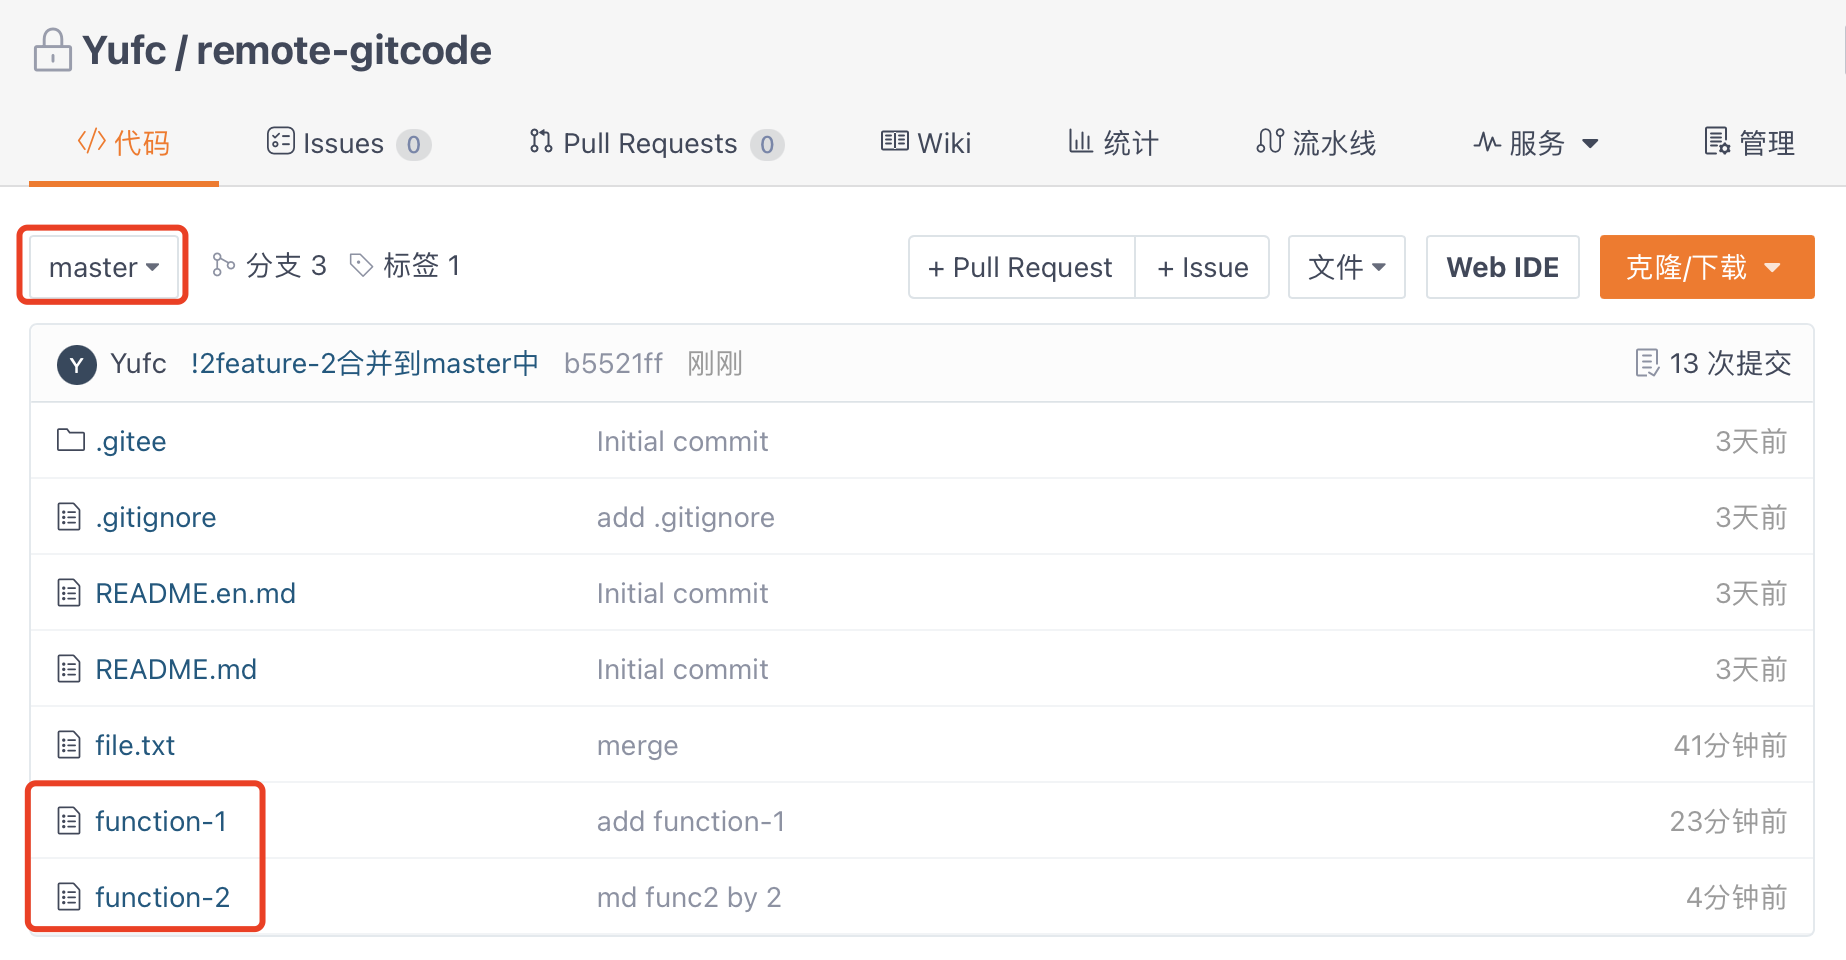Open the master branch dropdown
The image size is (1846, 960).
click(103, 267)
